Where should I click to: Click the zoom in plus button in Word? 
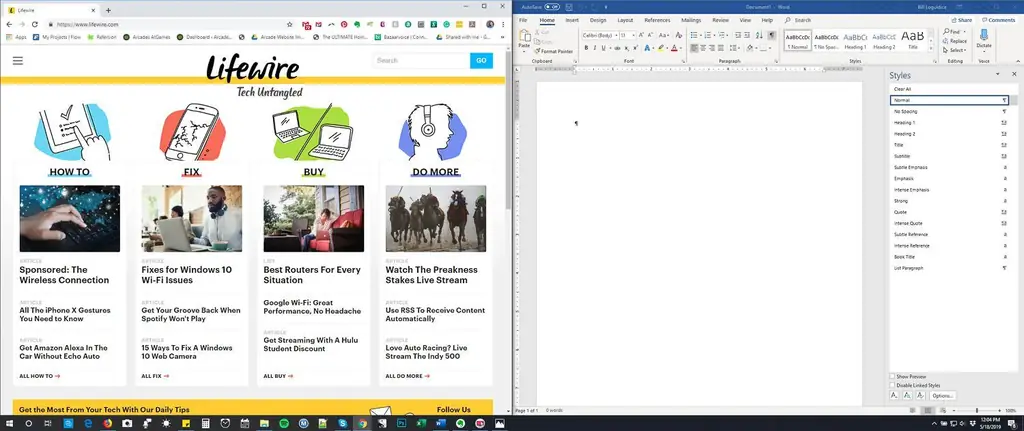pyautogui.click(x=999, y=411)
